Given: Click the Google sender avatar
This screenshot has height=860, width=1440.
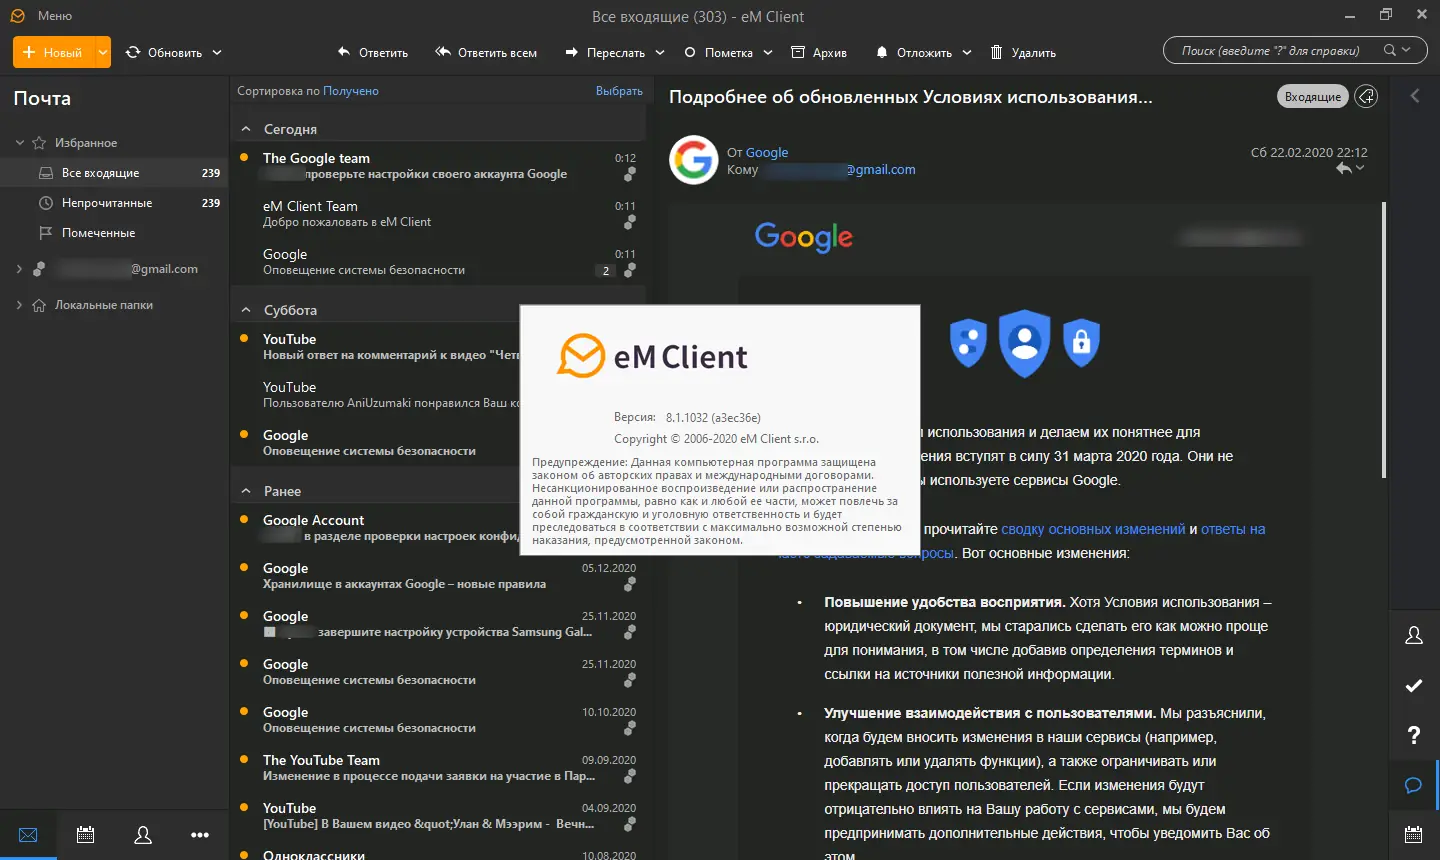Looking at the screenshot, I should tap(694, 160).
